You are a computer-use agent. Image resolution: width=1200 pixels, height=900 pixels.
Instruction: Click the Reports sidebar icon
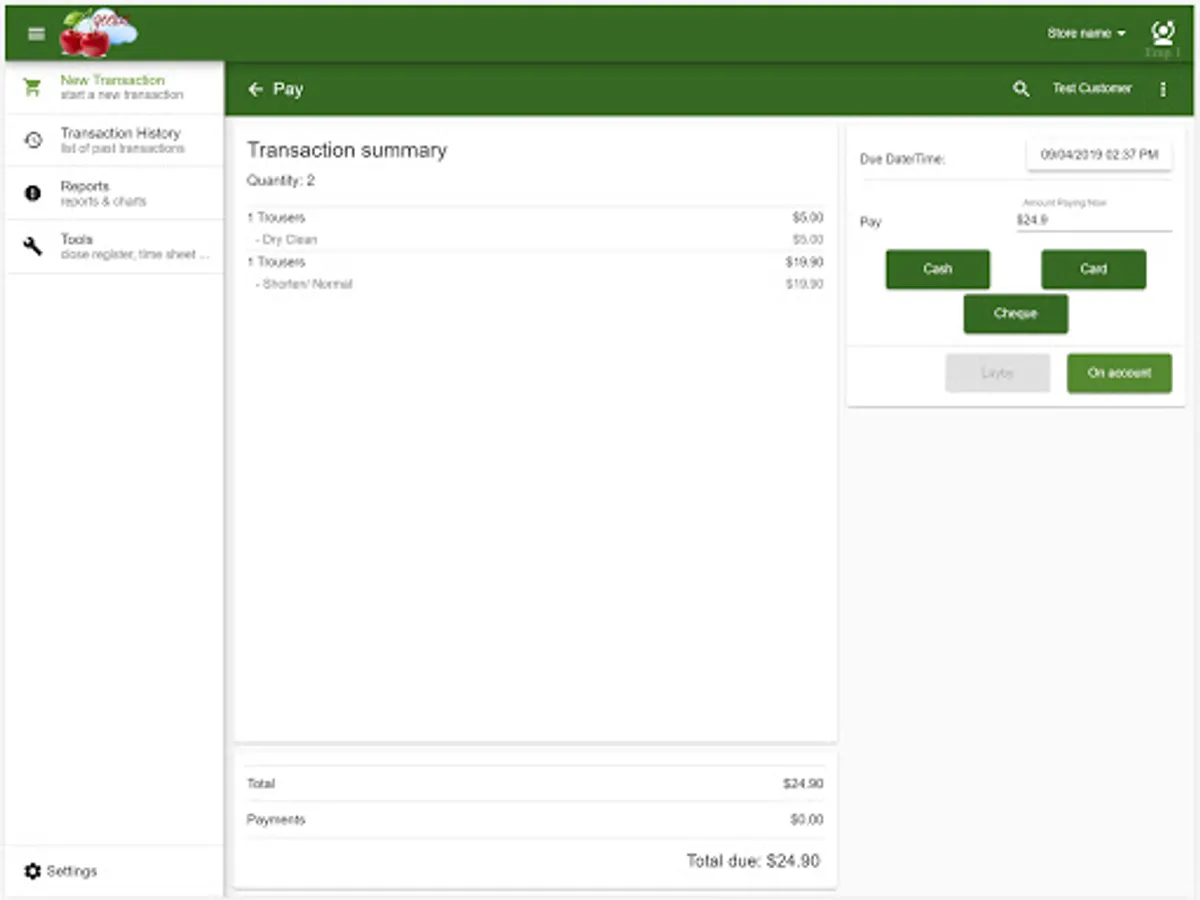point(33,193)
